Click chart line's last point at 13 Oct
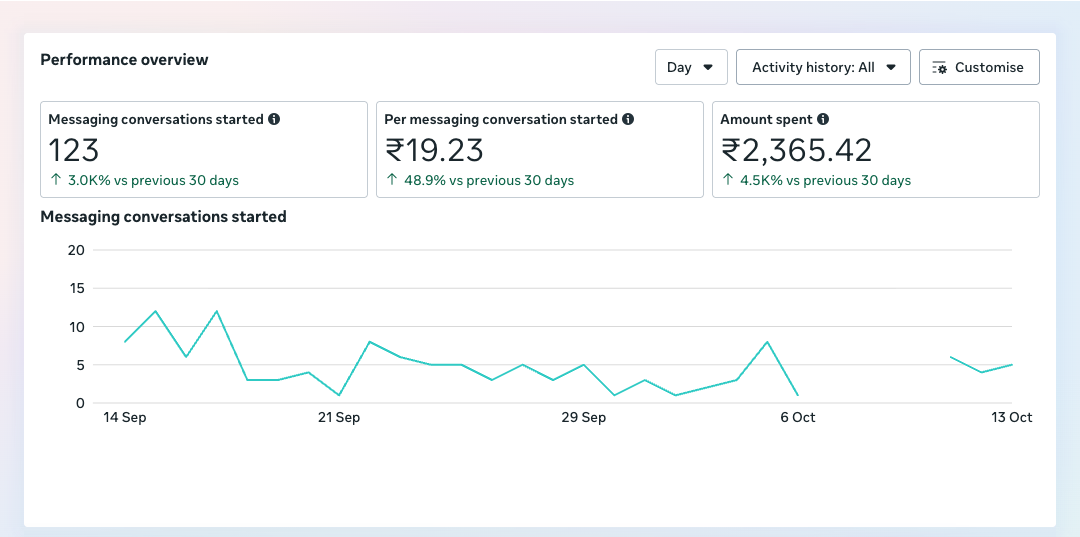The image size is (1080, 537). 1012,365
